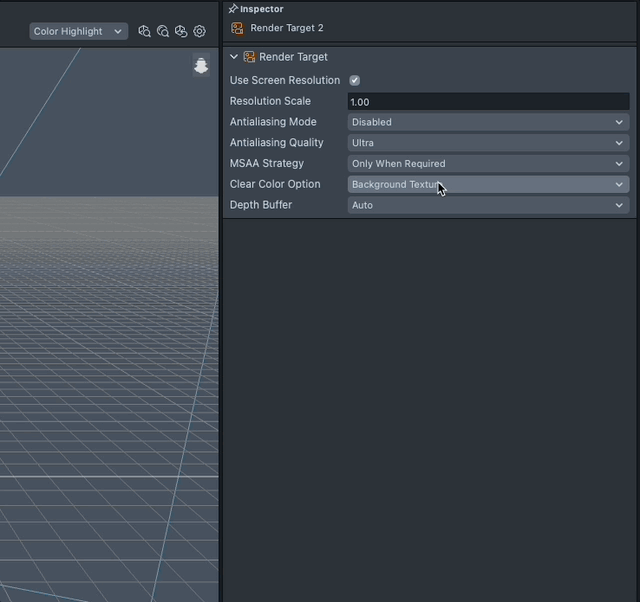Screen dimensions: 640x602
Task: Select the Inspector panel tab
Action: 261,9
